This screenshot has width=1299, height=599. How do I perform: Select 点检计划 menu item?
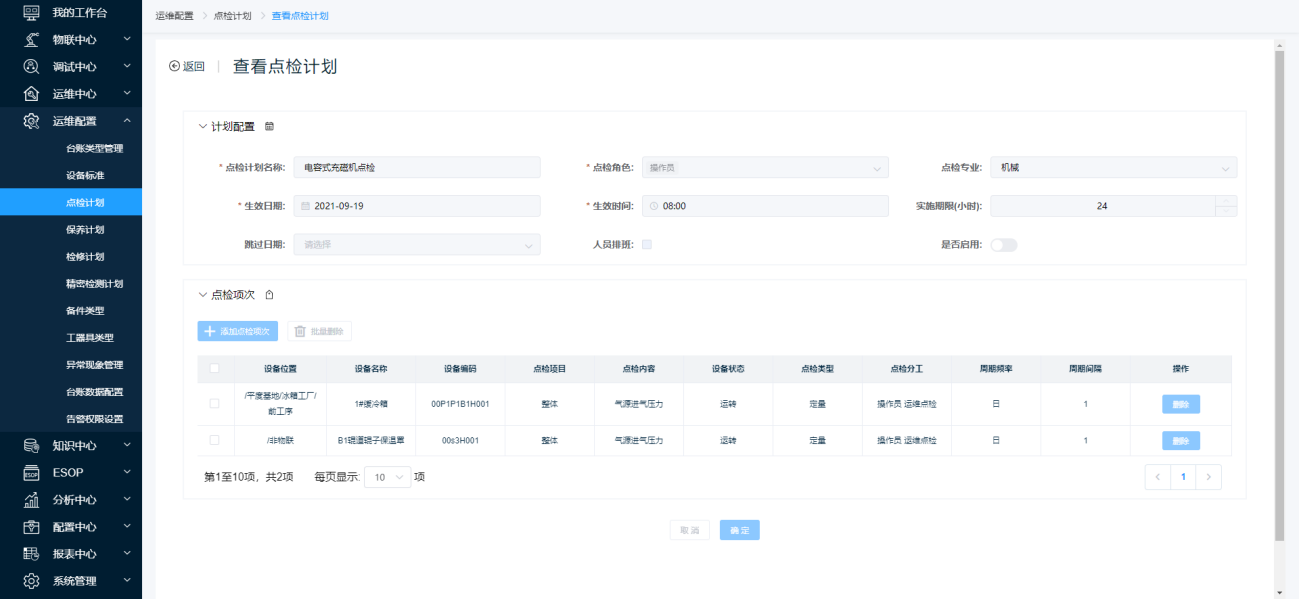[x=71, y=202]
